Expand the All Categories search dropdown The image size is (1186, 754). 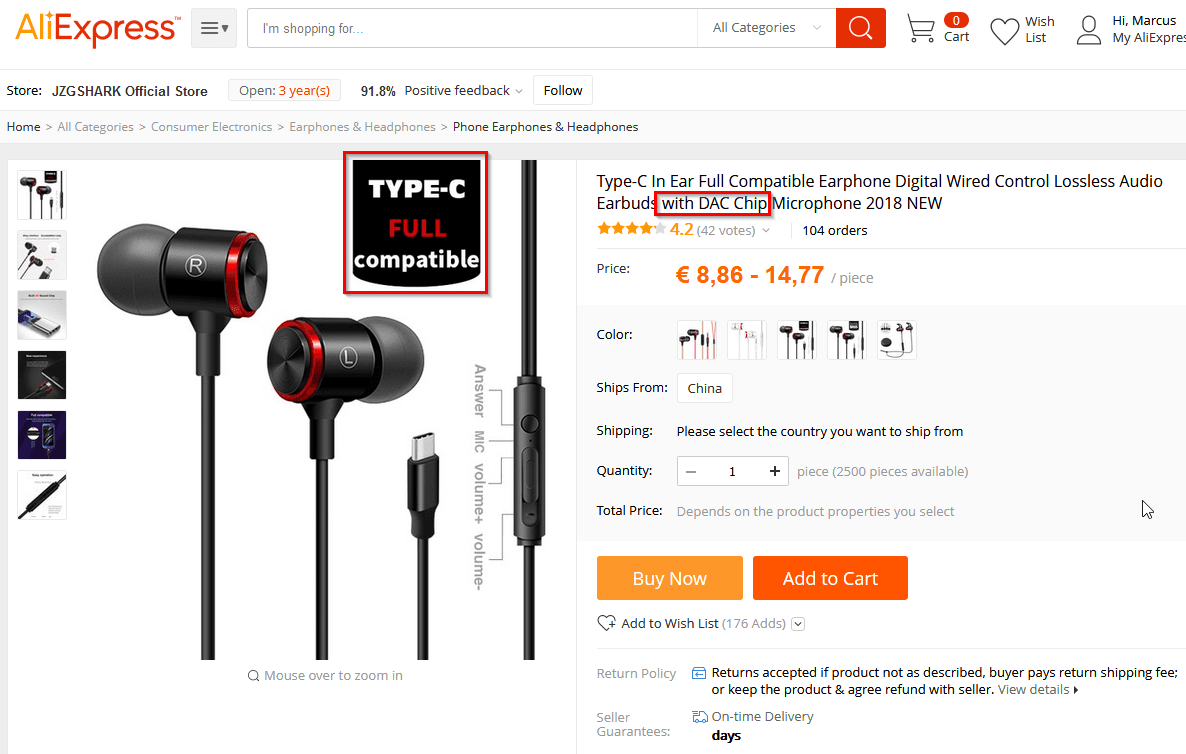pyautogui.click(x=766, y=28)
